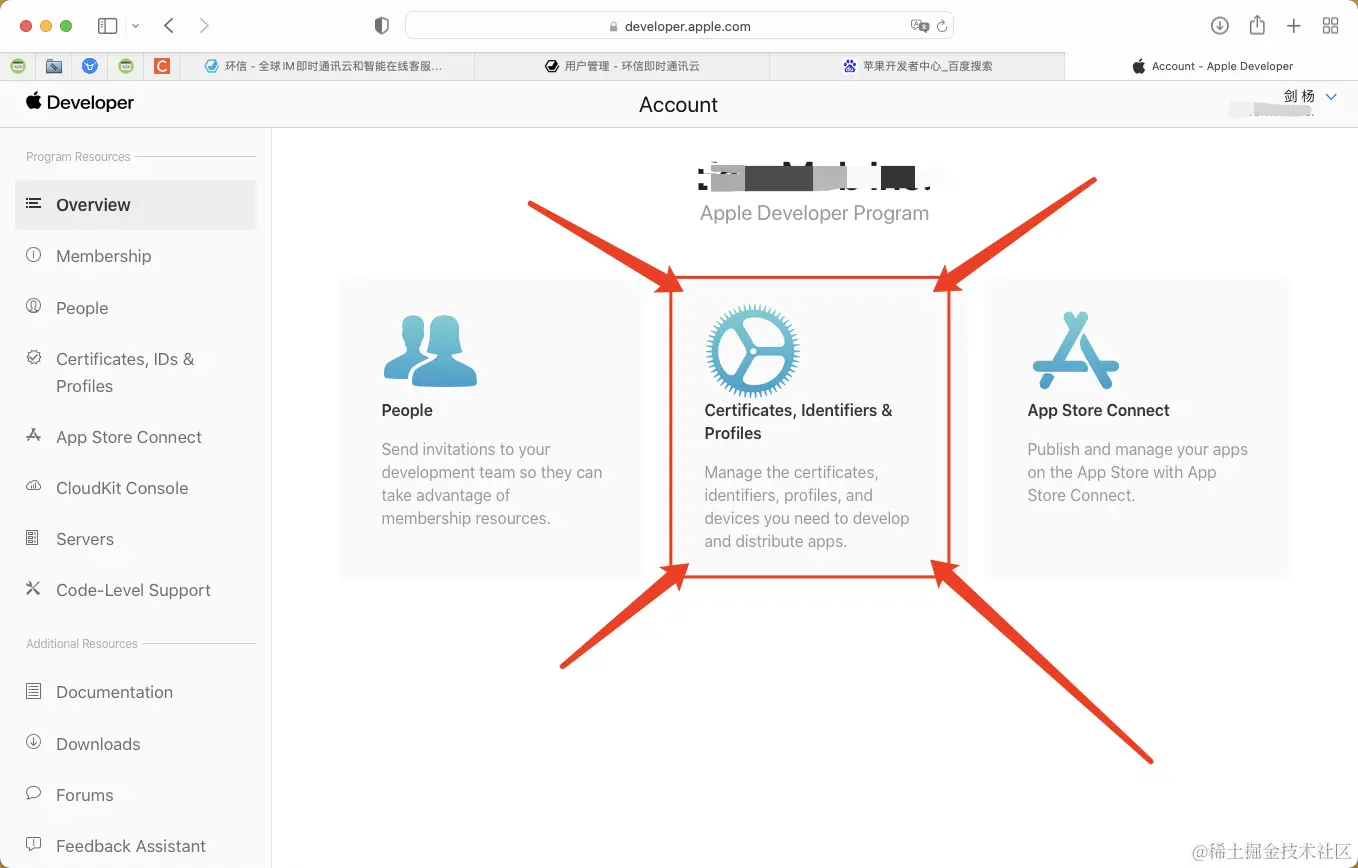1358x868 pixels.
Task: Click the developer.apple.com address bar
Action: 679,26
